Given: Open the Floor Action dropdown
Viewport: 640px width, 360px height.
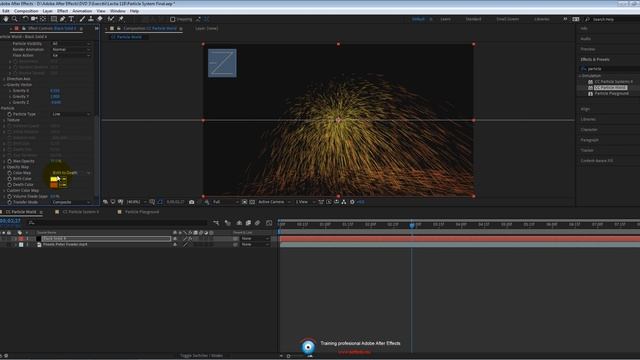Looking at the screenshot, I should [71, 55].
